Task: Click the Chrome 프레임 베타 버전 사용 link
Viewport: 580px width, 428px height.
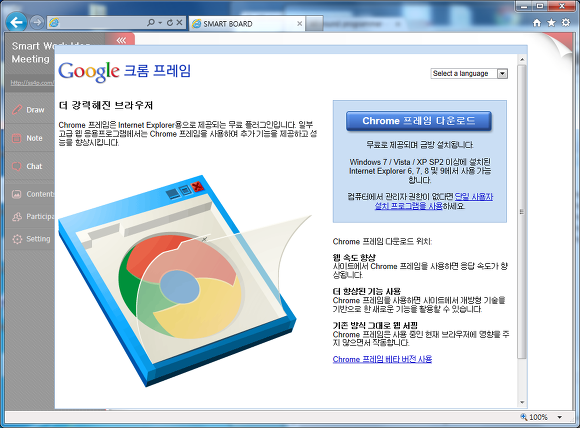Action: pos(382,359)
